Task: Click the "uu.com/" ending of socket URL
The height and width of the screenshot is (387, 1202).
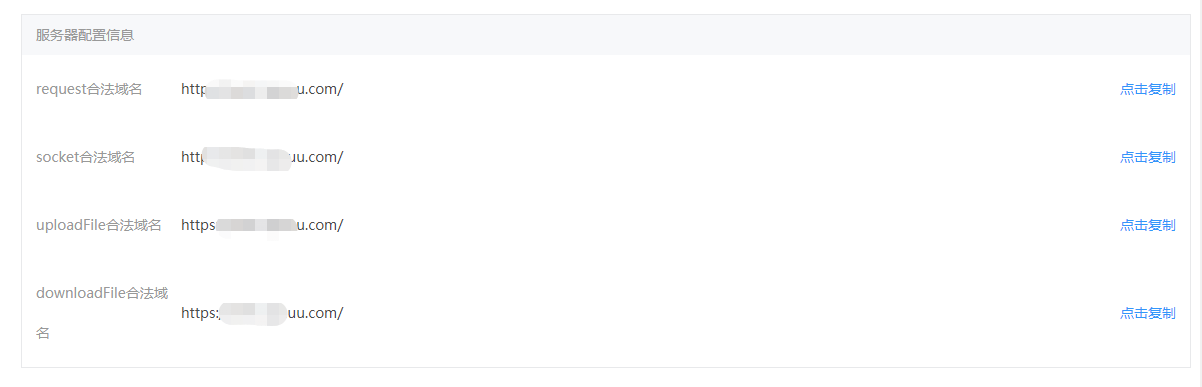Action: click(x=317, y=157)
